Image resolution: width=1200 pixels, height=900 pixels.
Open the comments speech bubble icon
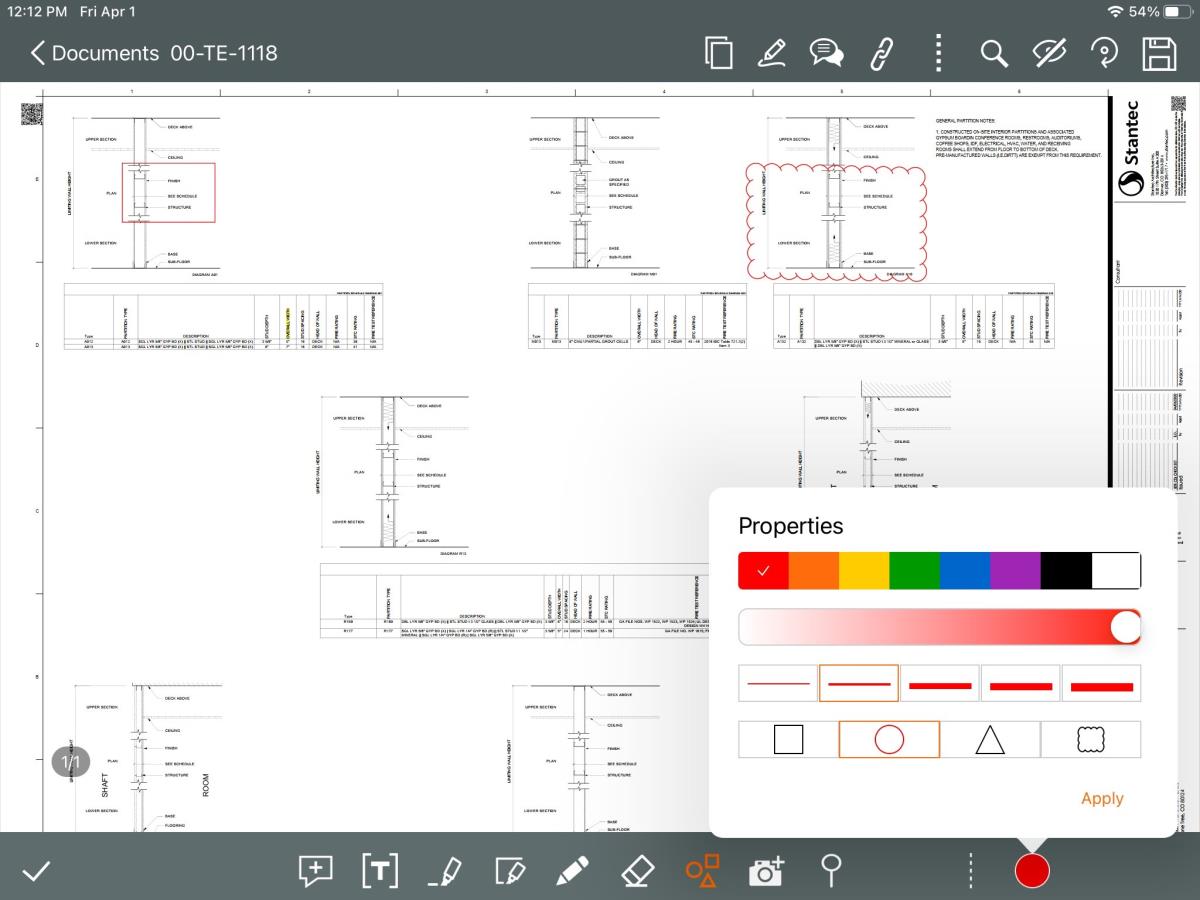(826, 53)
